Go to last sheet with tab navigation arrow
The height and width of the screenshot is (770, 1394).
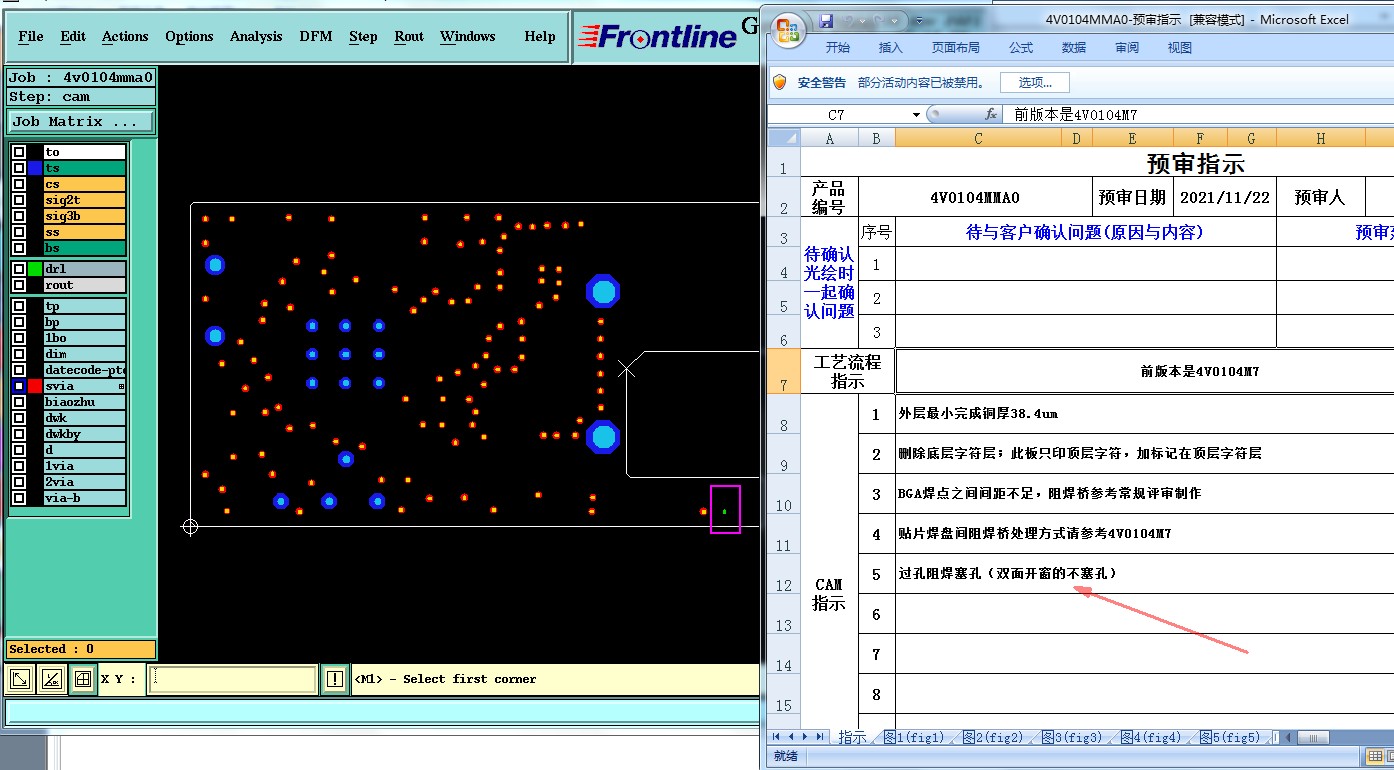coord(820,737)
